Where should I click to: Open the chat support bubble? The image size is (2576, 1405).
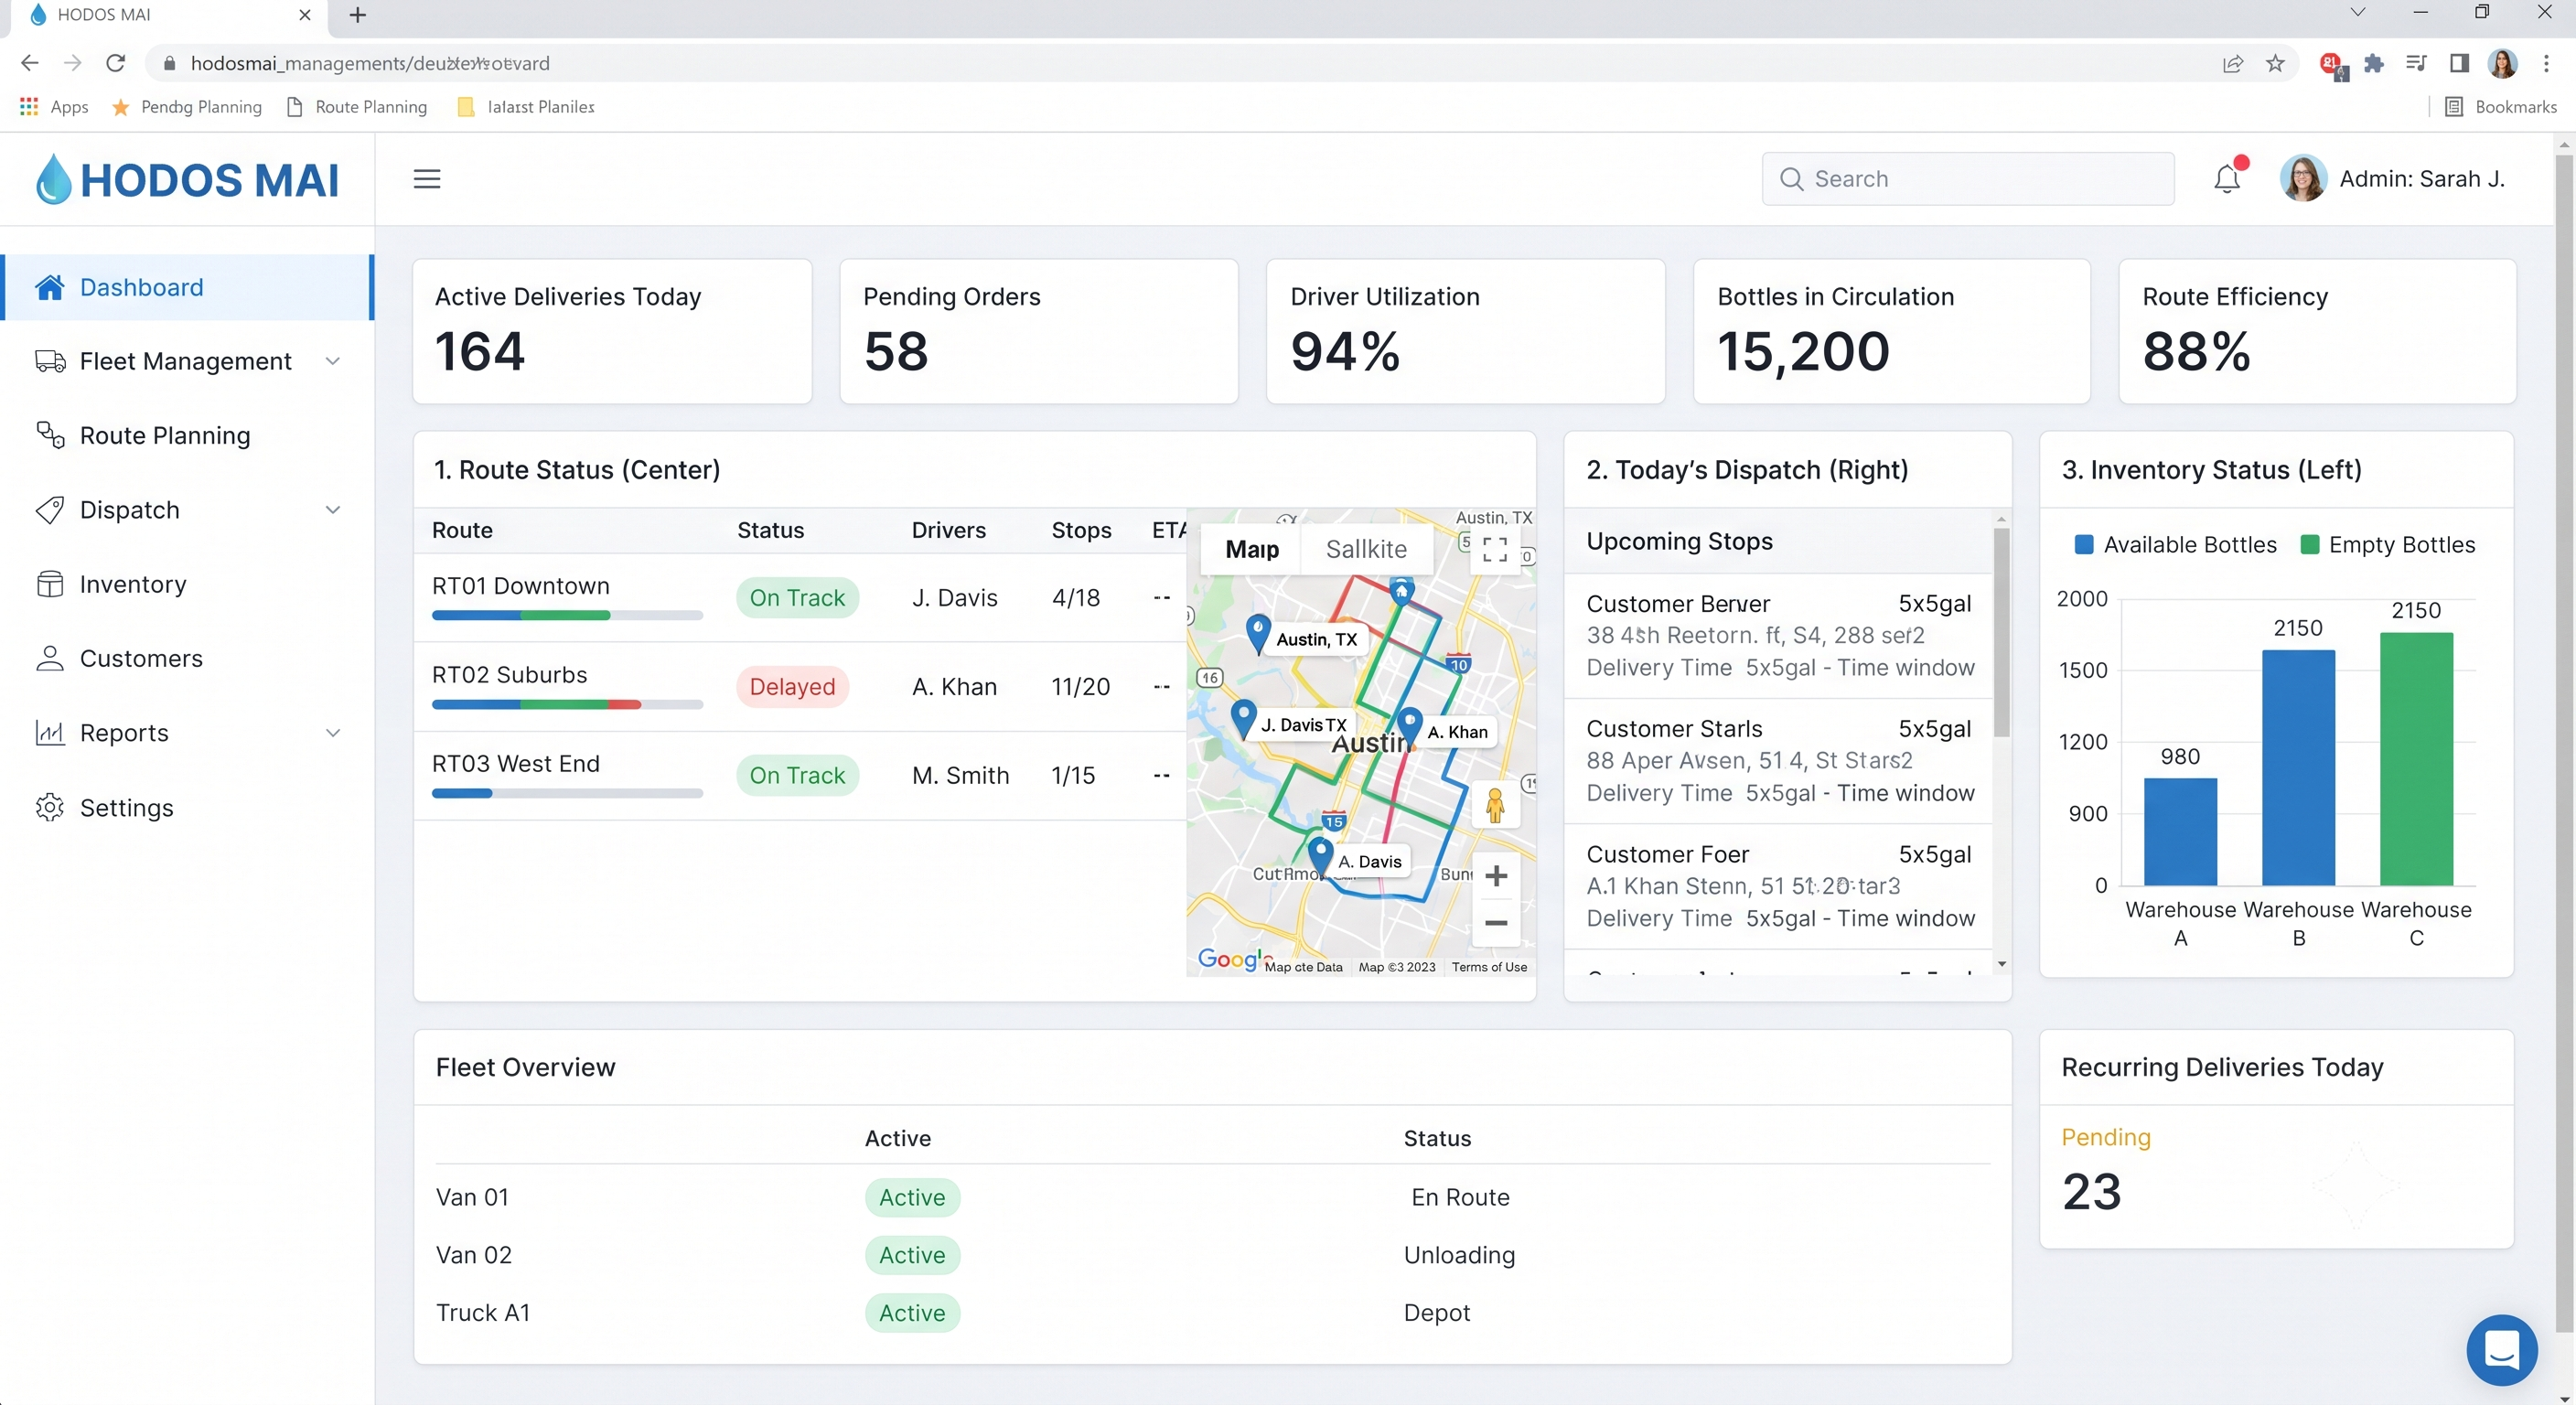(2501, 1350)
